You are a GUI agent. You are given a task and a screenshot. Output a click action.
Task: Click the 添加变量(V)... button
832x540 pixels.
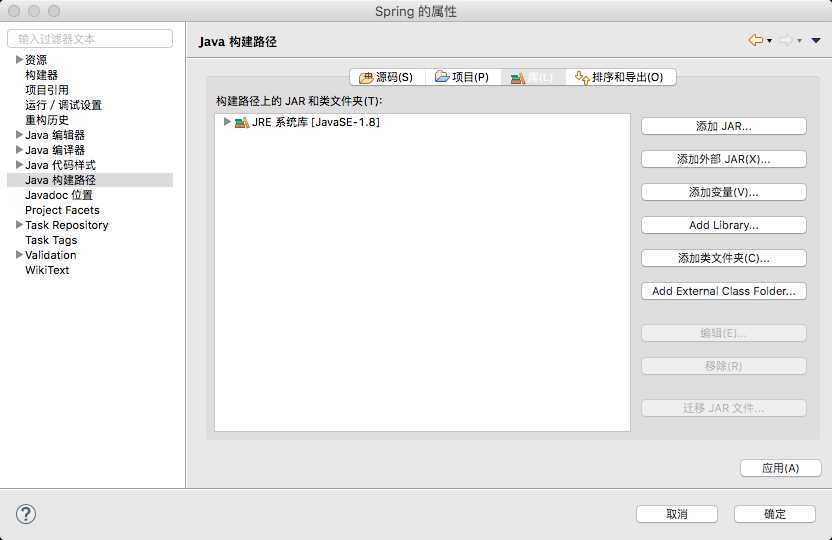pyautogui.click(x=724, y=192)
